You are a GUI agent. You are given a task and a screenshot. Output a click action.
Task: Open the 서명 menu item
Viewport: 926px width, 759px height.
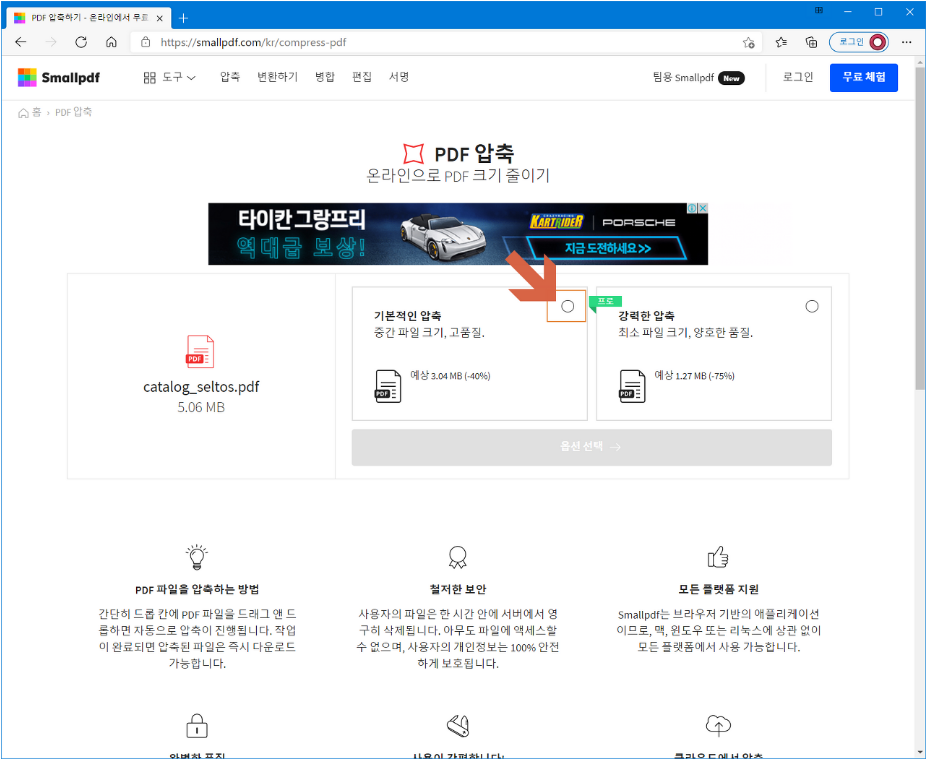(399, 77)
